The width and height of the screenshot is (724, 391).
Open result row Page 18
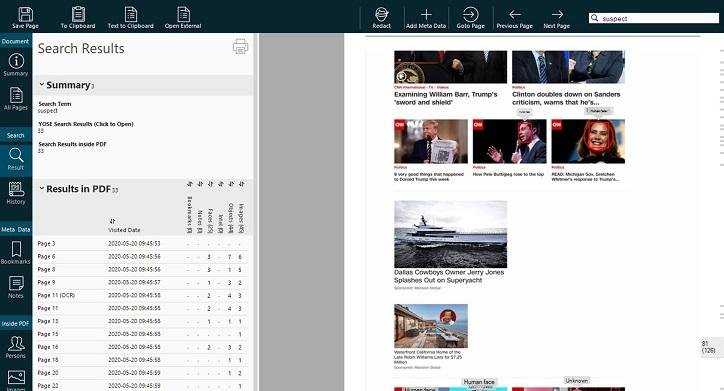click(142, 360)
